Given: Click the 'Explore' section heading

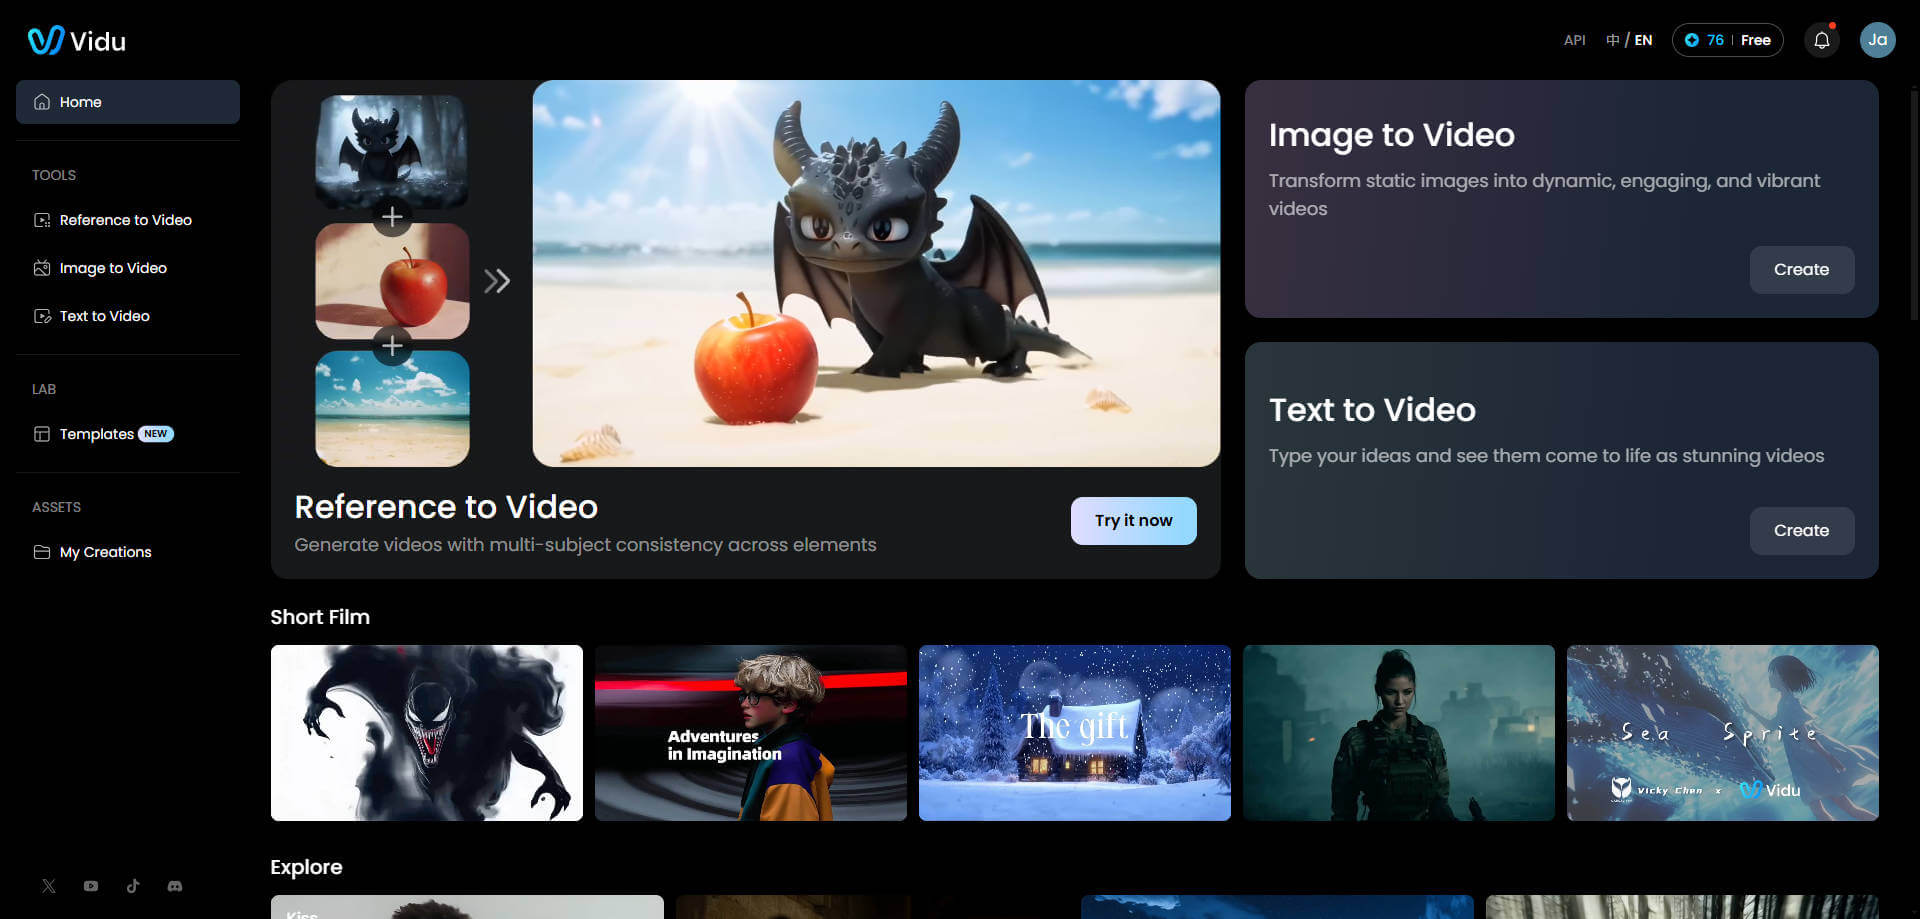Looking at the screenshot, I should point(306,867).
